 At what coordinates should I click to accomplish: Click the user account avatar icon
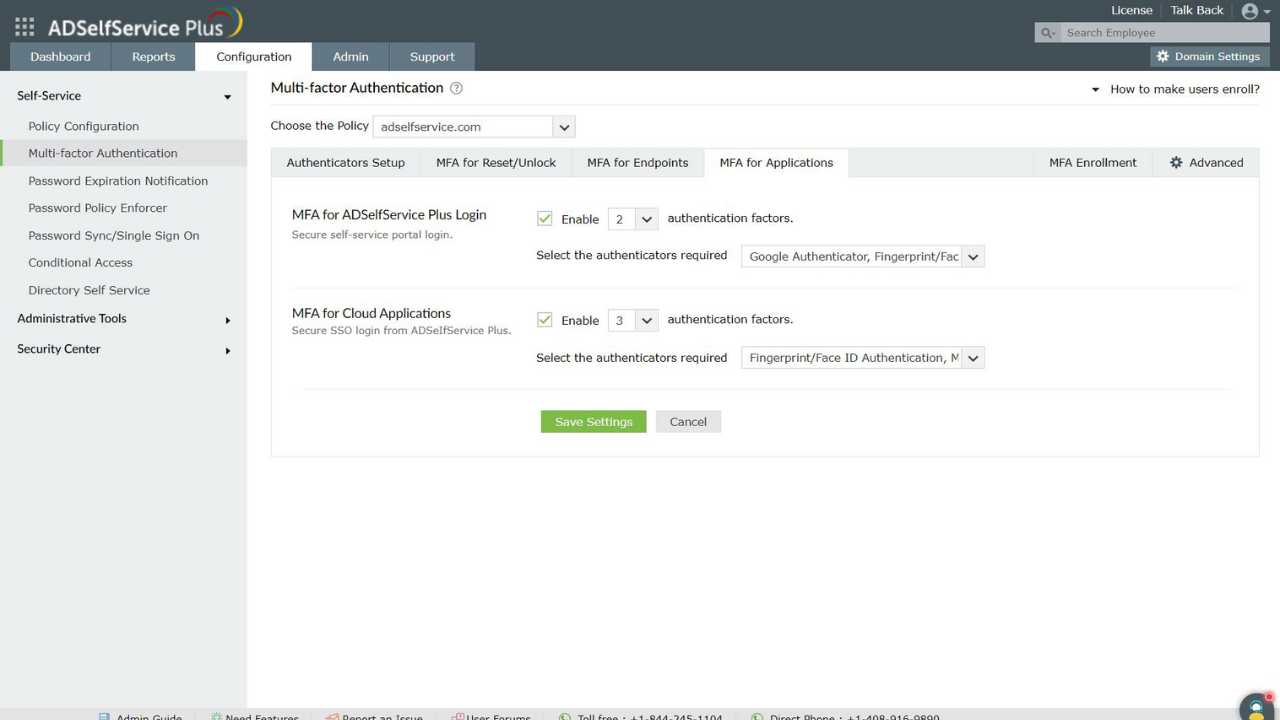pyautogui.click(x=1249, y=11)
